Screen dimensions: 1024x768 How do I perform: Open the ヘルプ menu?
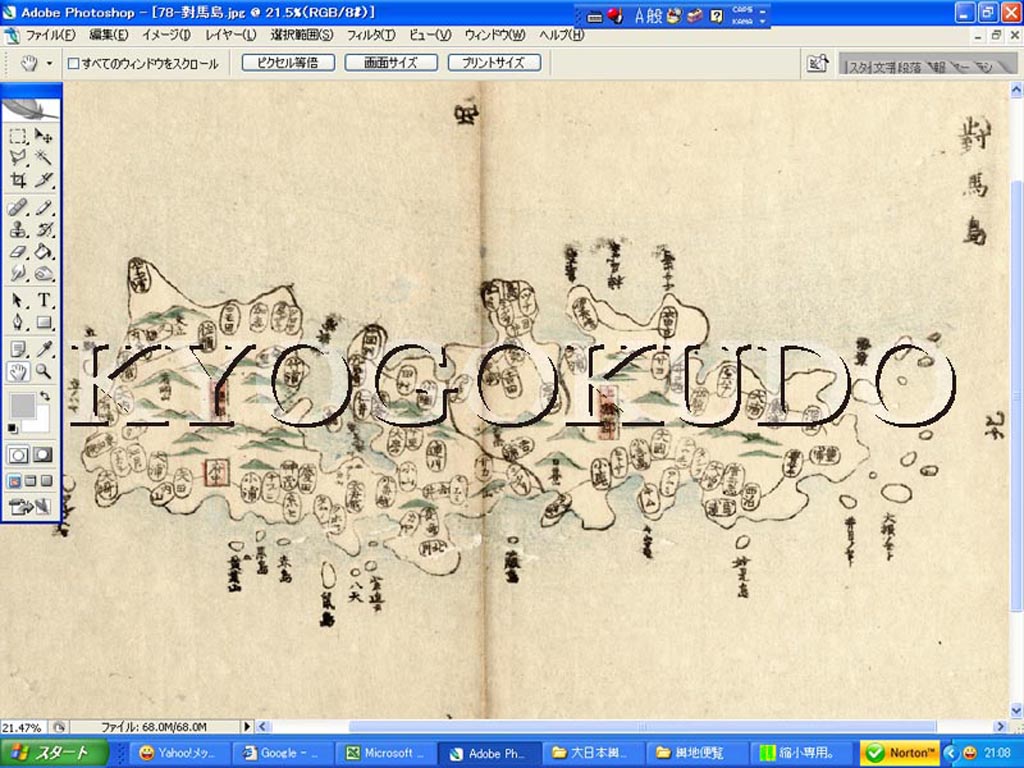coord(561,35)
